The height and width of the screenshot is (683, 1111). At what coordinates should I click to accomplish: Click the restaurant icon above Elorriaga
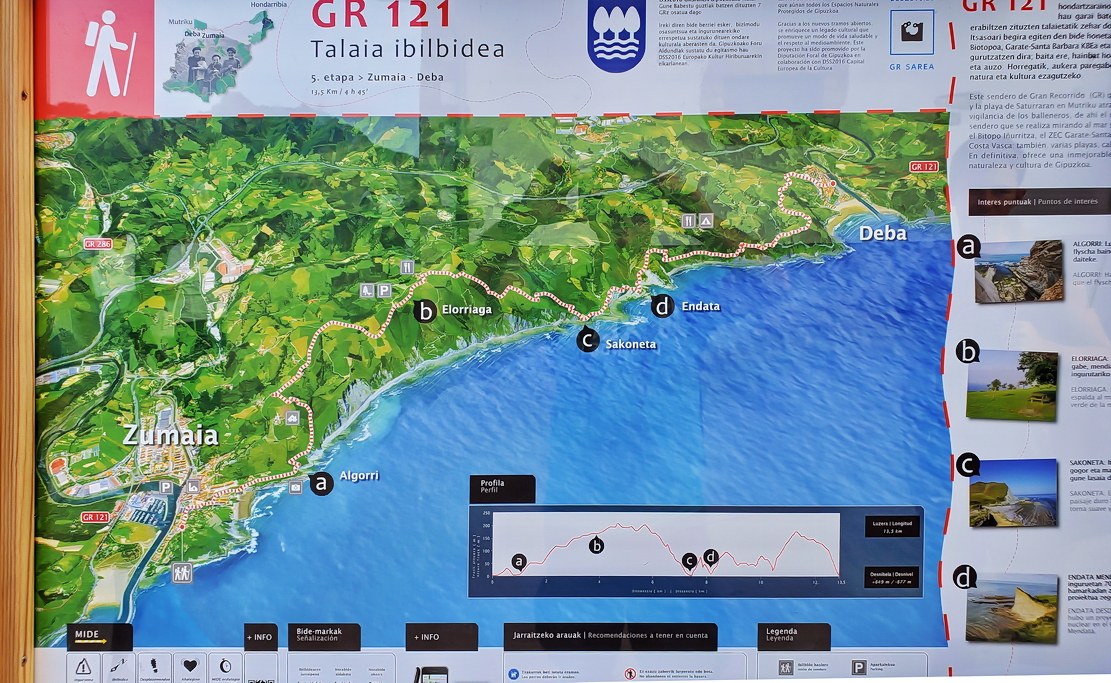407,267
